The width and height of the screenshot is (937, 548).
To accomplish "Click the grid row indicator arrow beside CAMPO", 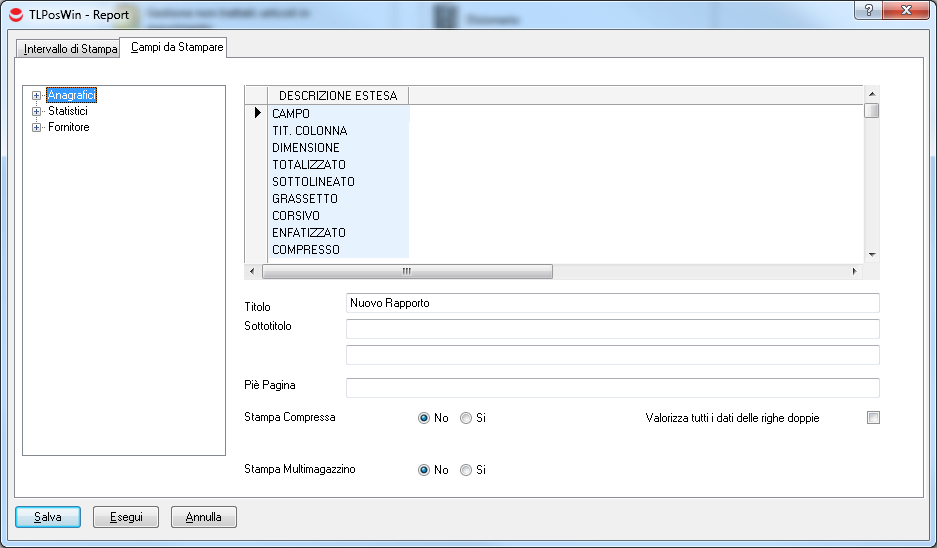I will [x=257, y=114].
